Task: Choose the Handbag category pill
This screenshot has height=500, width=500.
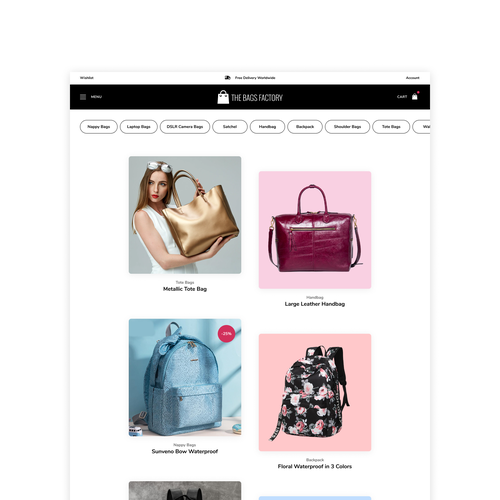Action: [267, 127]
